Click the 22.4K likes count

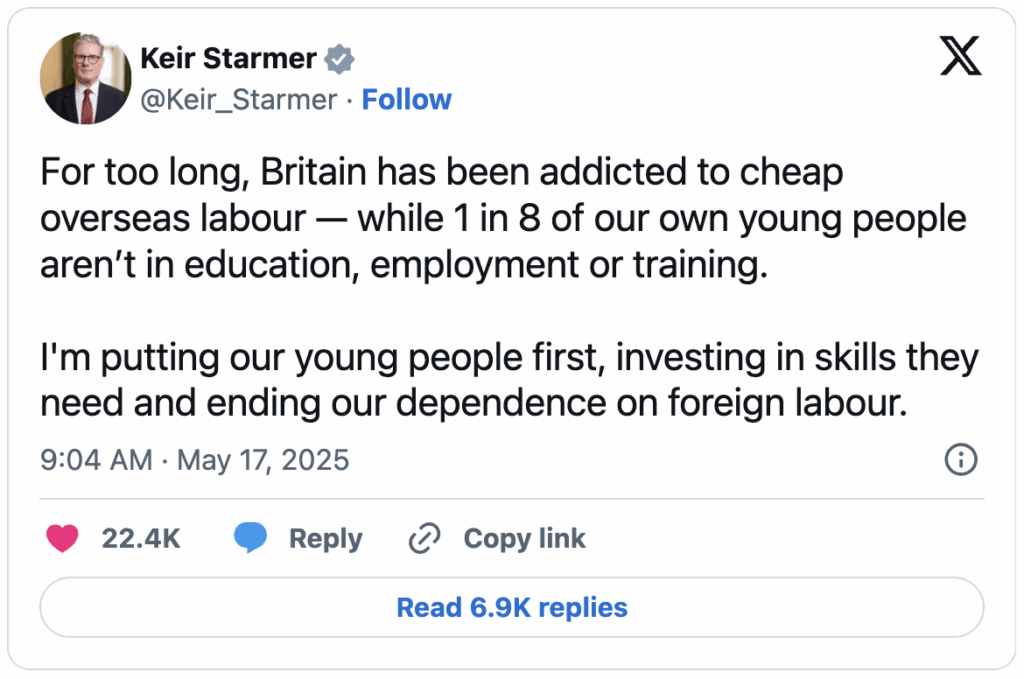141,538
